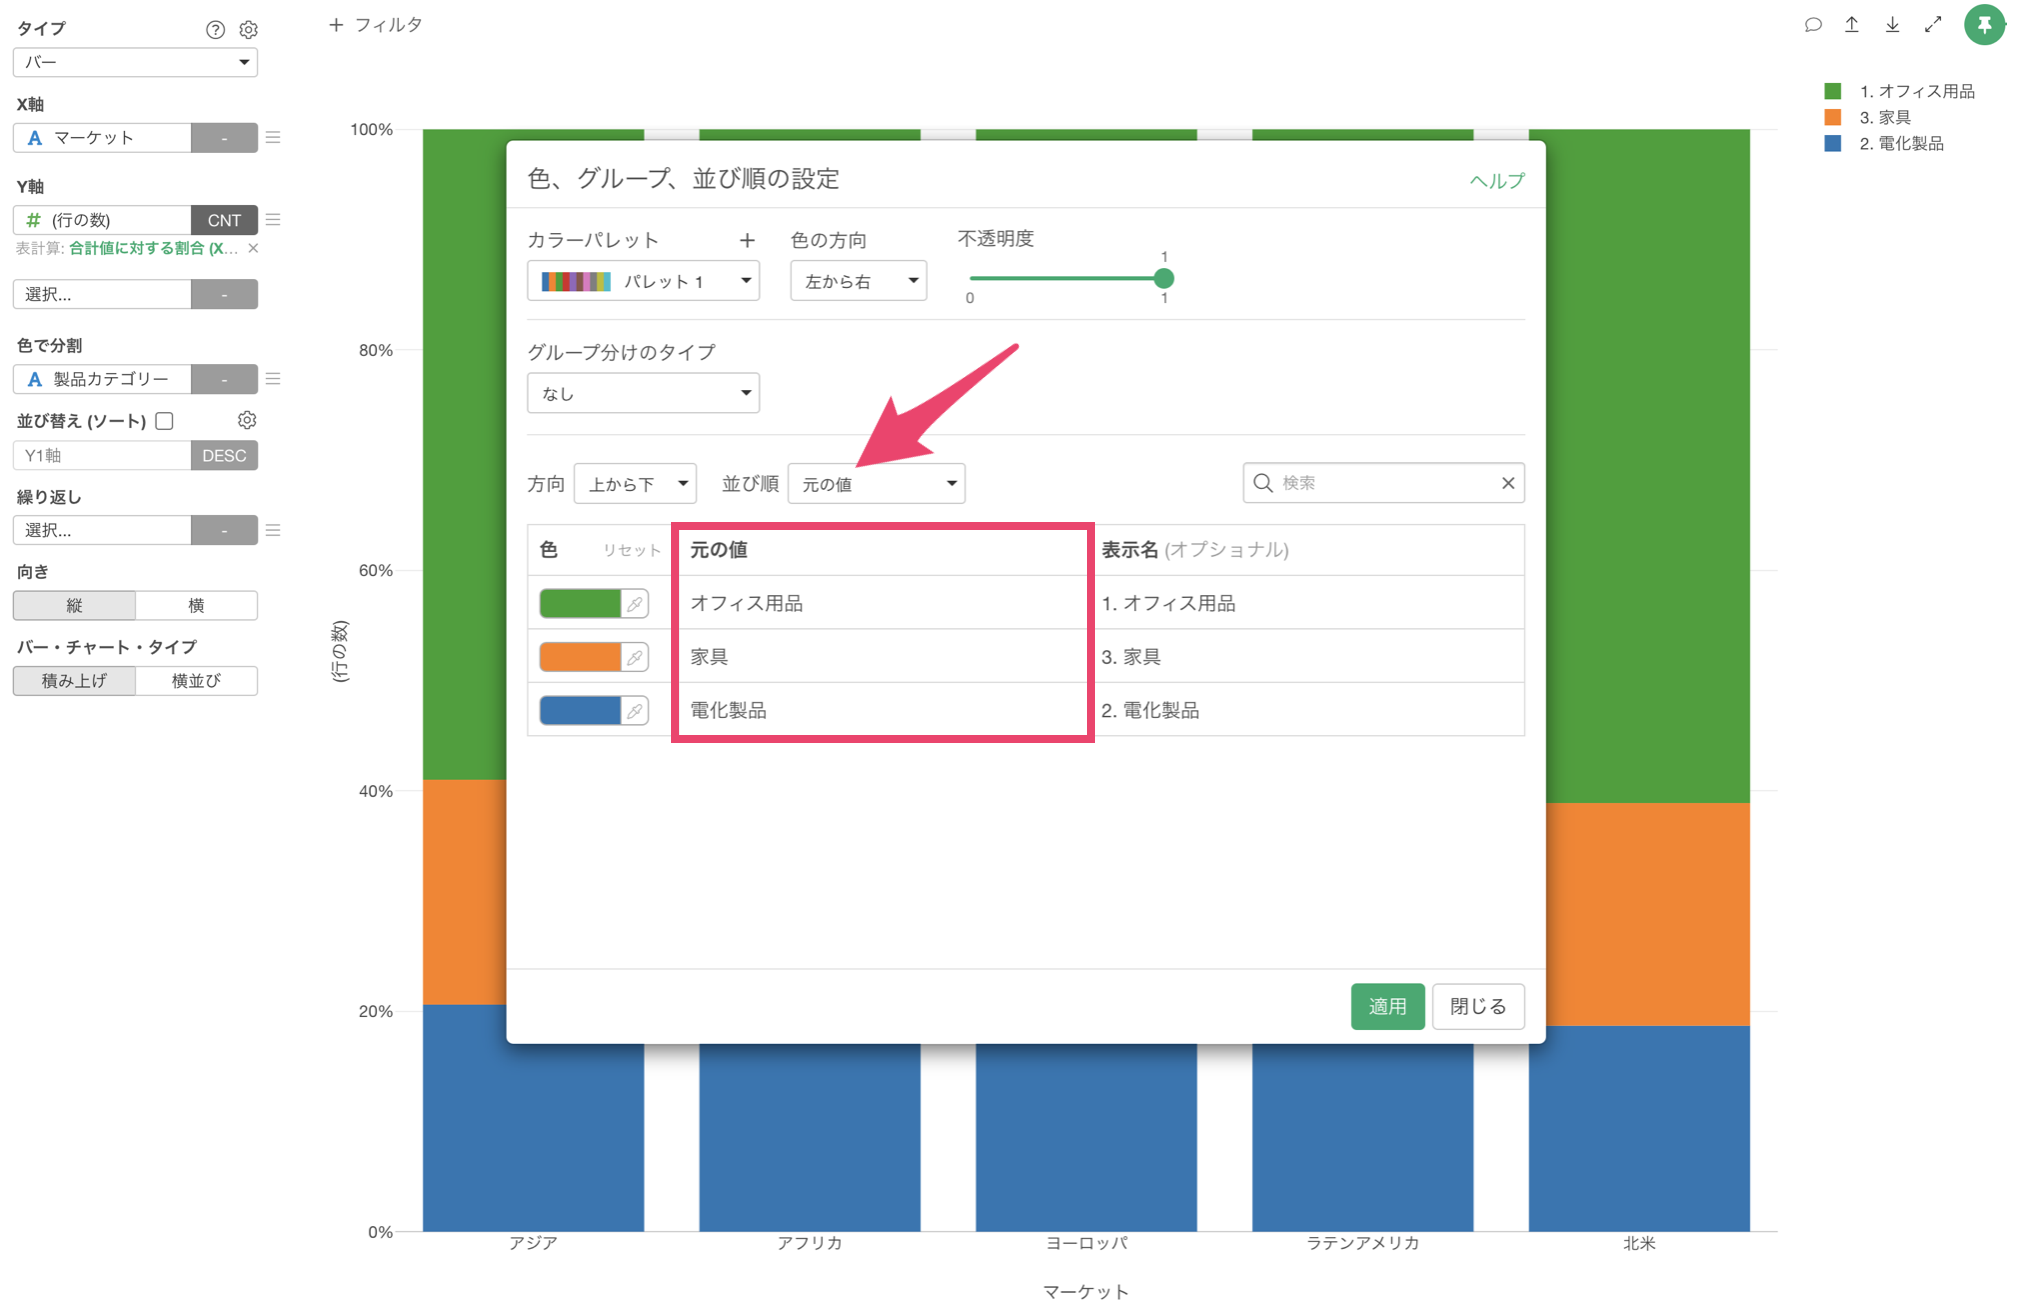
Task: Click the green pin icon
Action: (1984, 24)
